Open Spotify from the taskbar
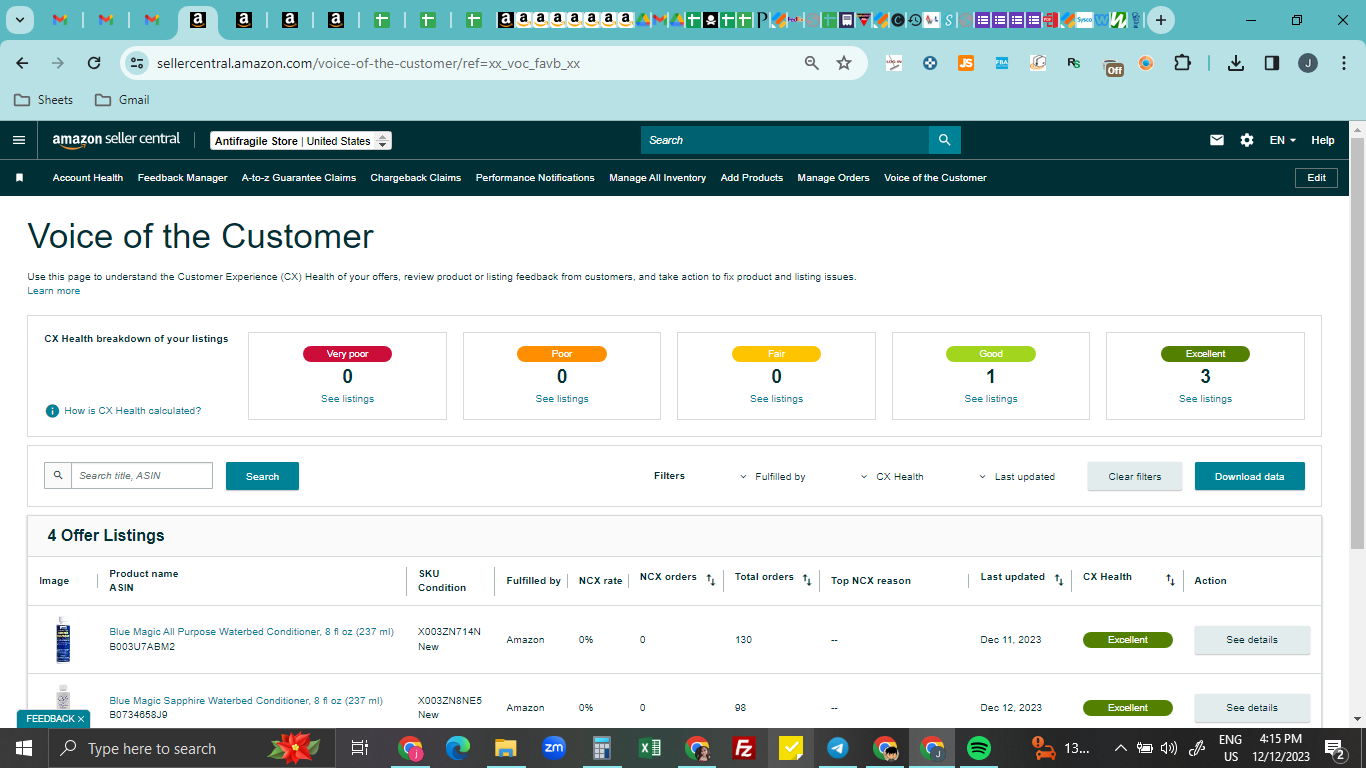Screen dimensions: 1366x768 pyautogui.click(x=979, y=748)
